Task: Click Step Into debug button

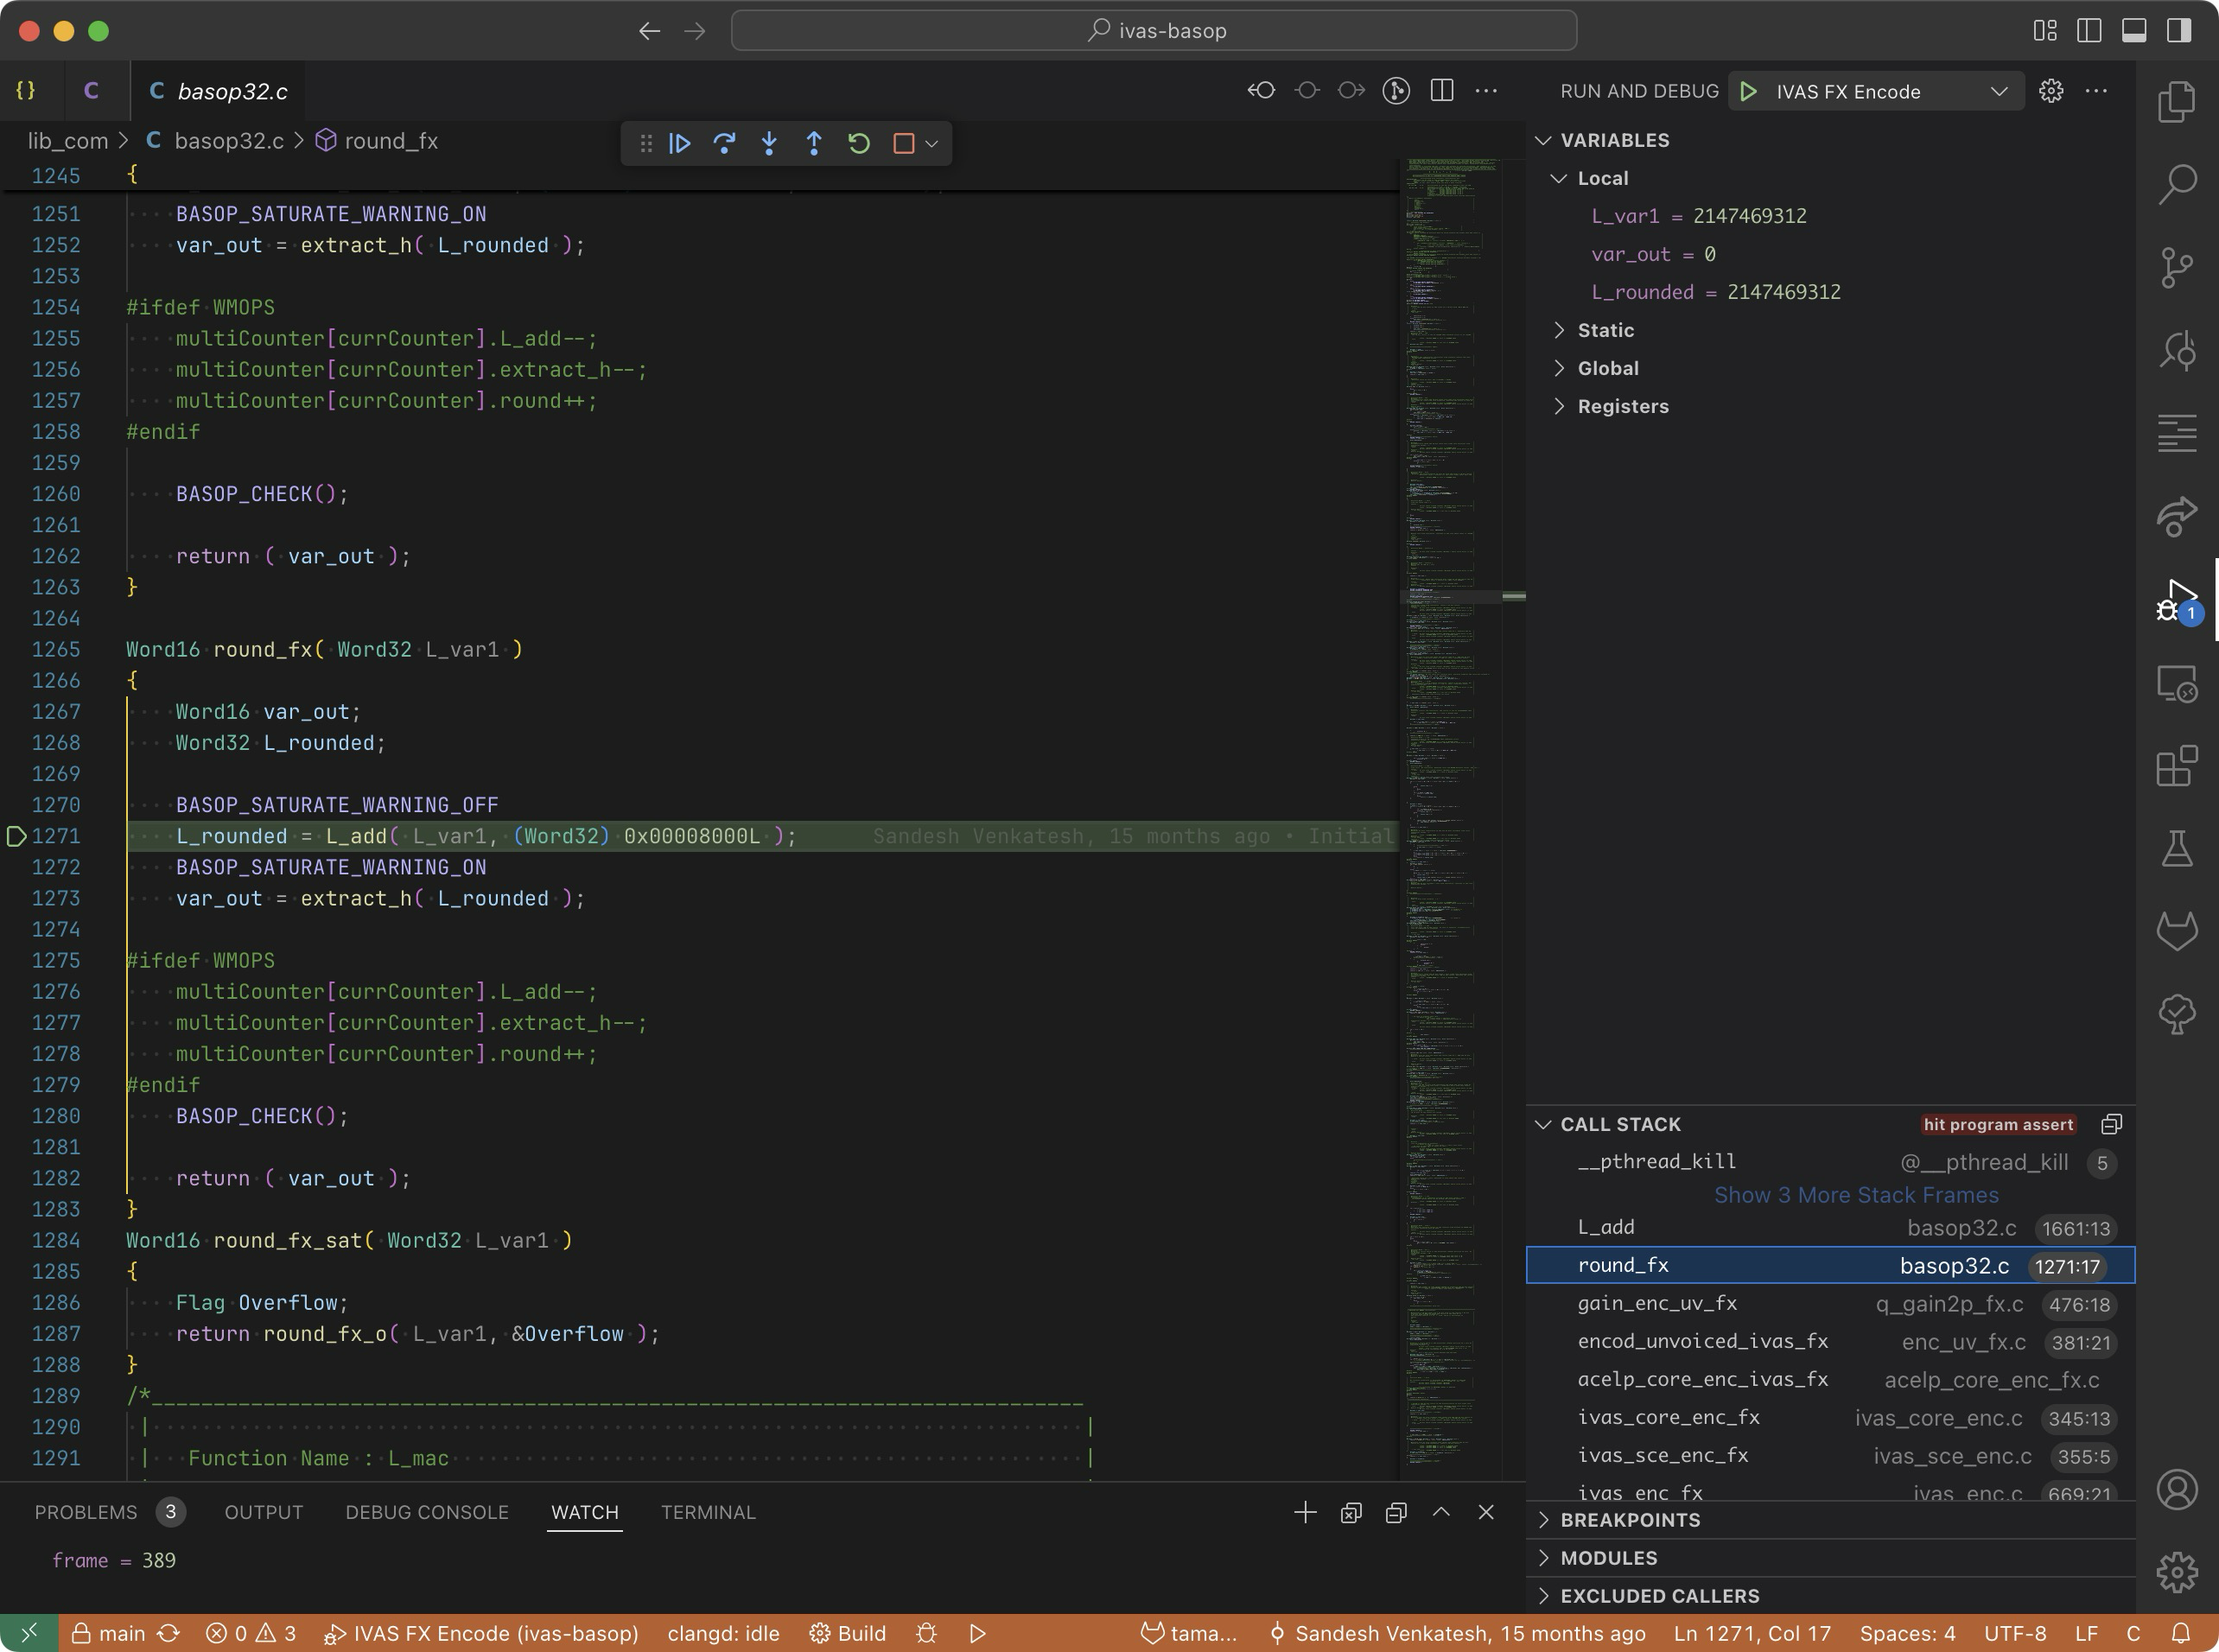Action: (x=769, y=143)
